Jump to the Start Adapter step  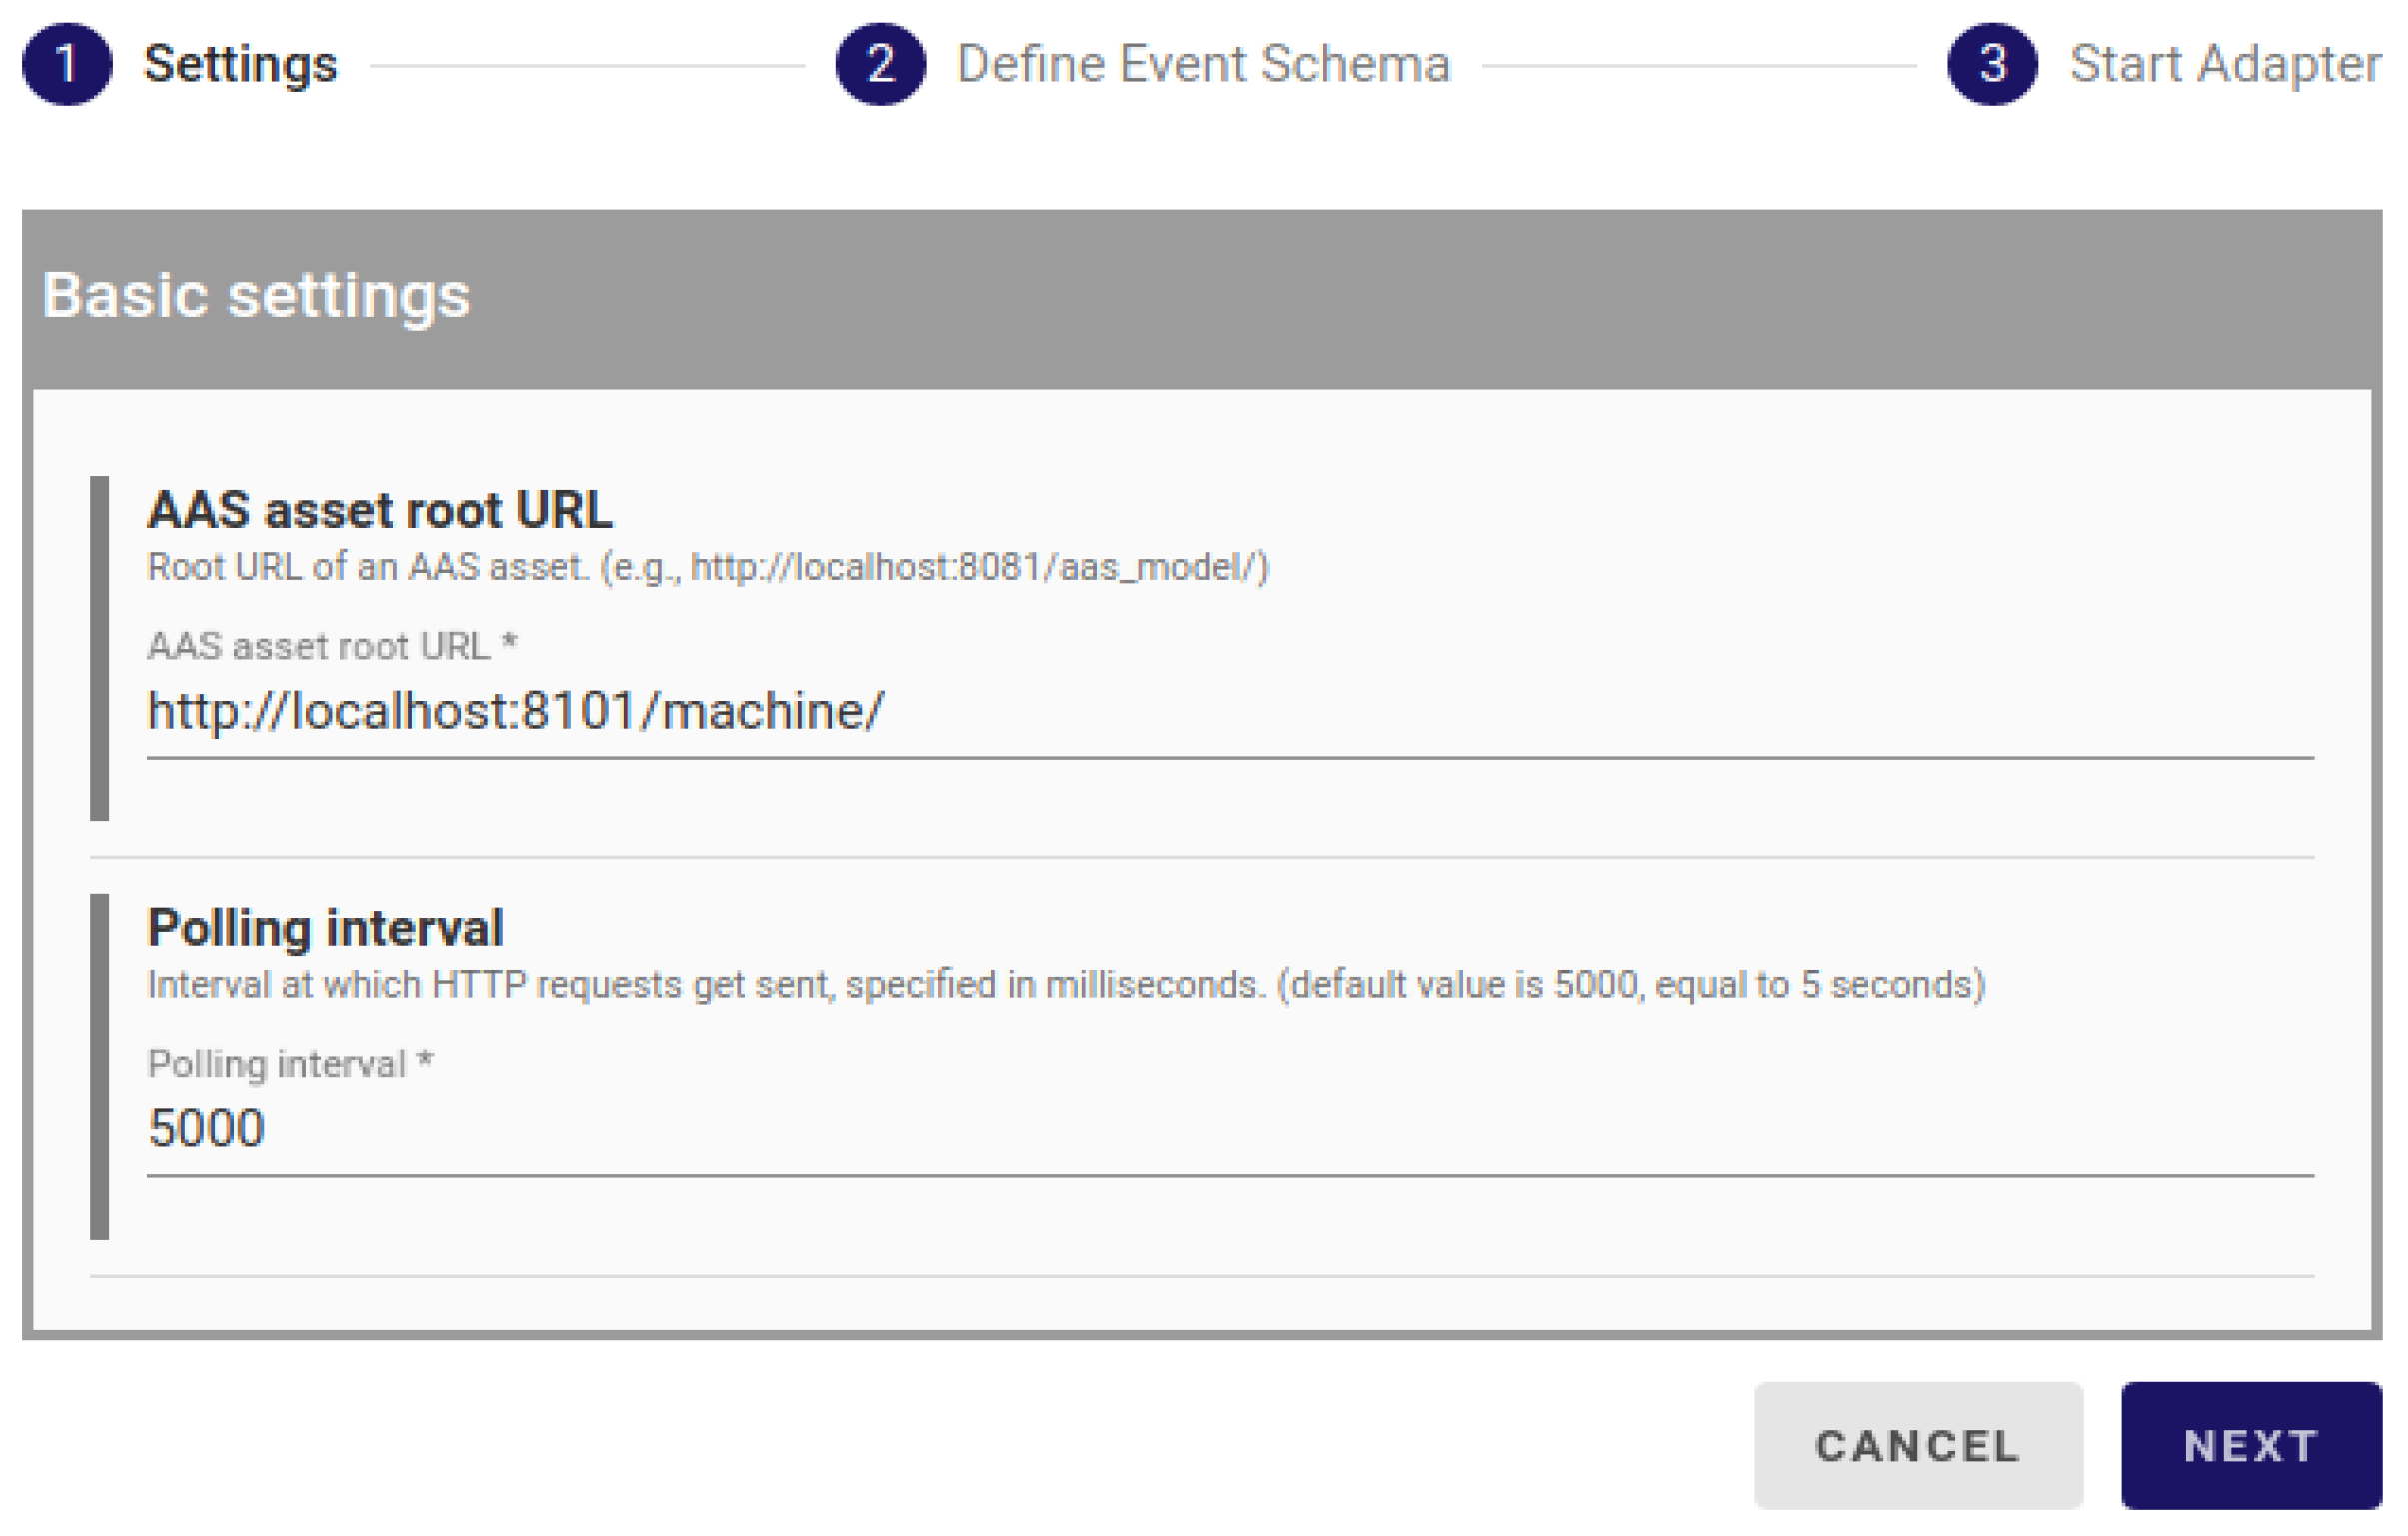(x=2224, y=65)
